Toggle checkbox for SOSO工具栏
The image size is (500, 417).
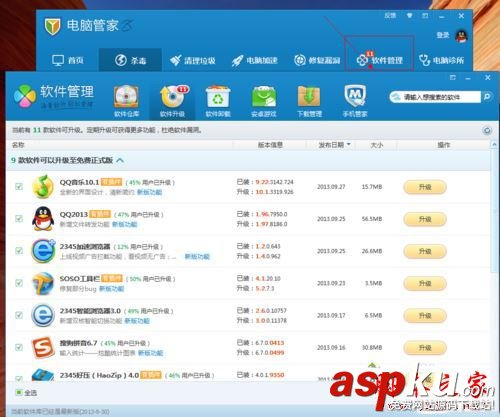pyautogui.click(x=19, y=283)
